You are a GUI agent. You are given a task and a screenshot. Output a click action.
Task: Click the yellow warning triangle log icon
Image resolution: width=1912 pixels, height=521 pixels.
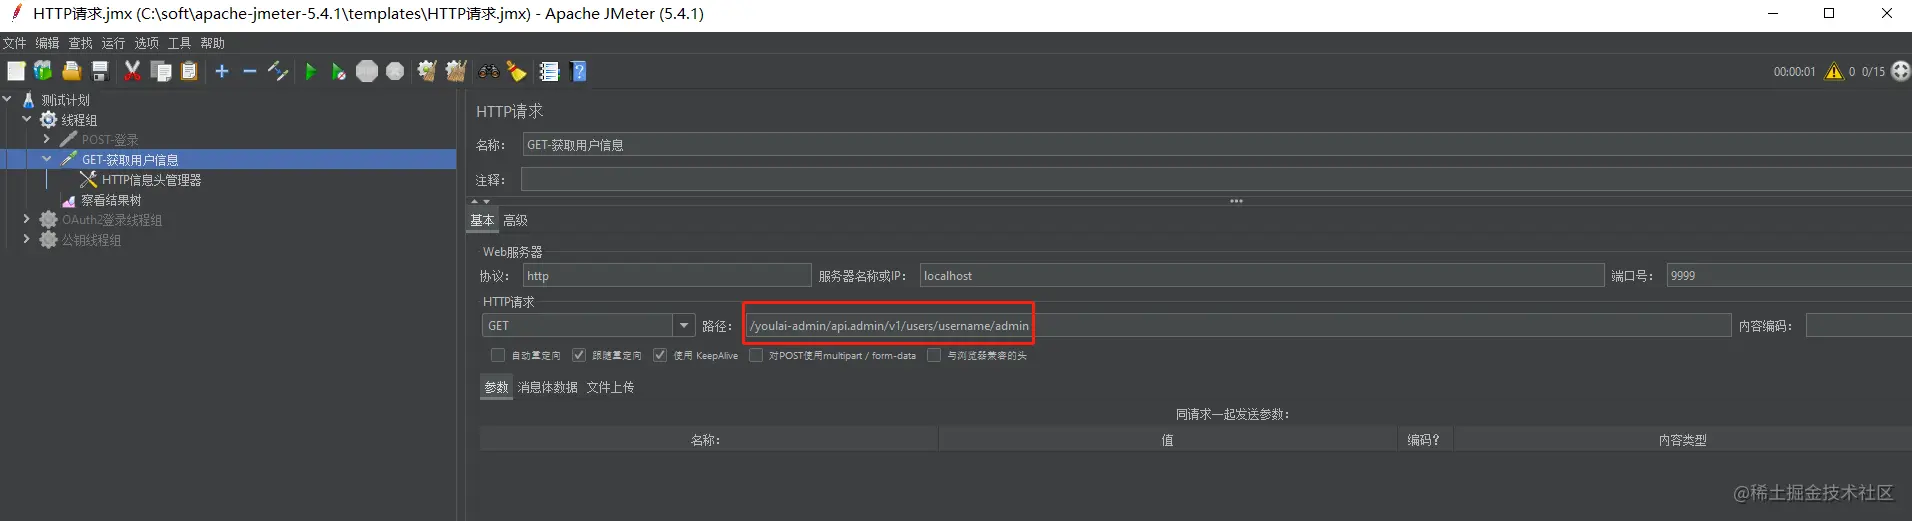[1834, 71]
